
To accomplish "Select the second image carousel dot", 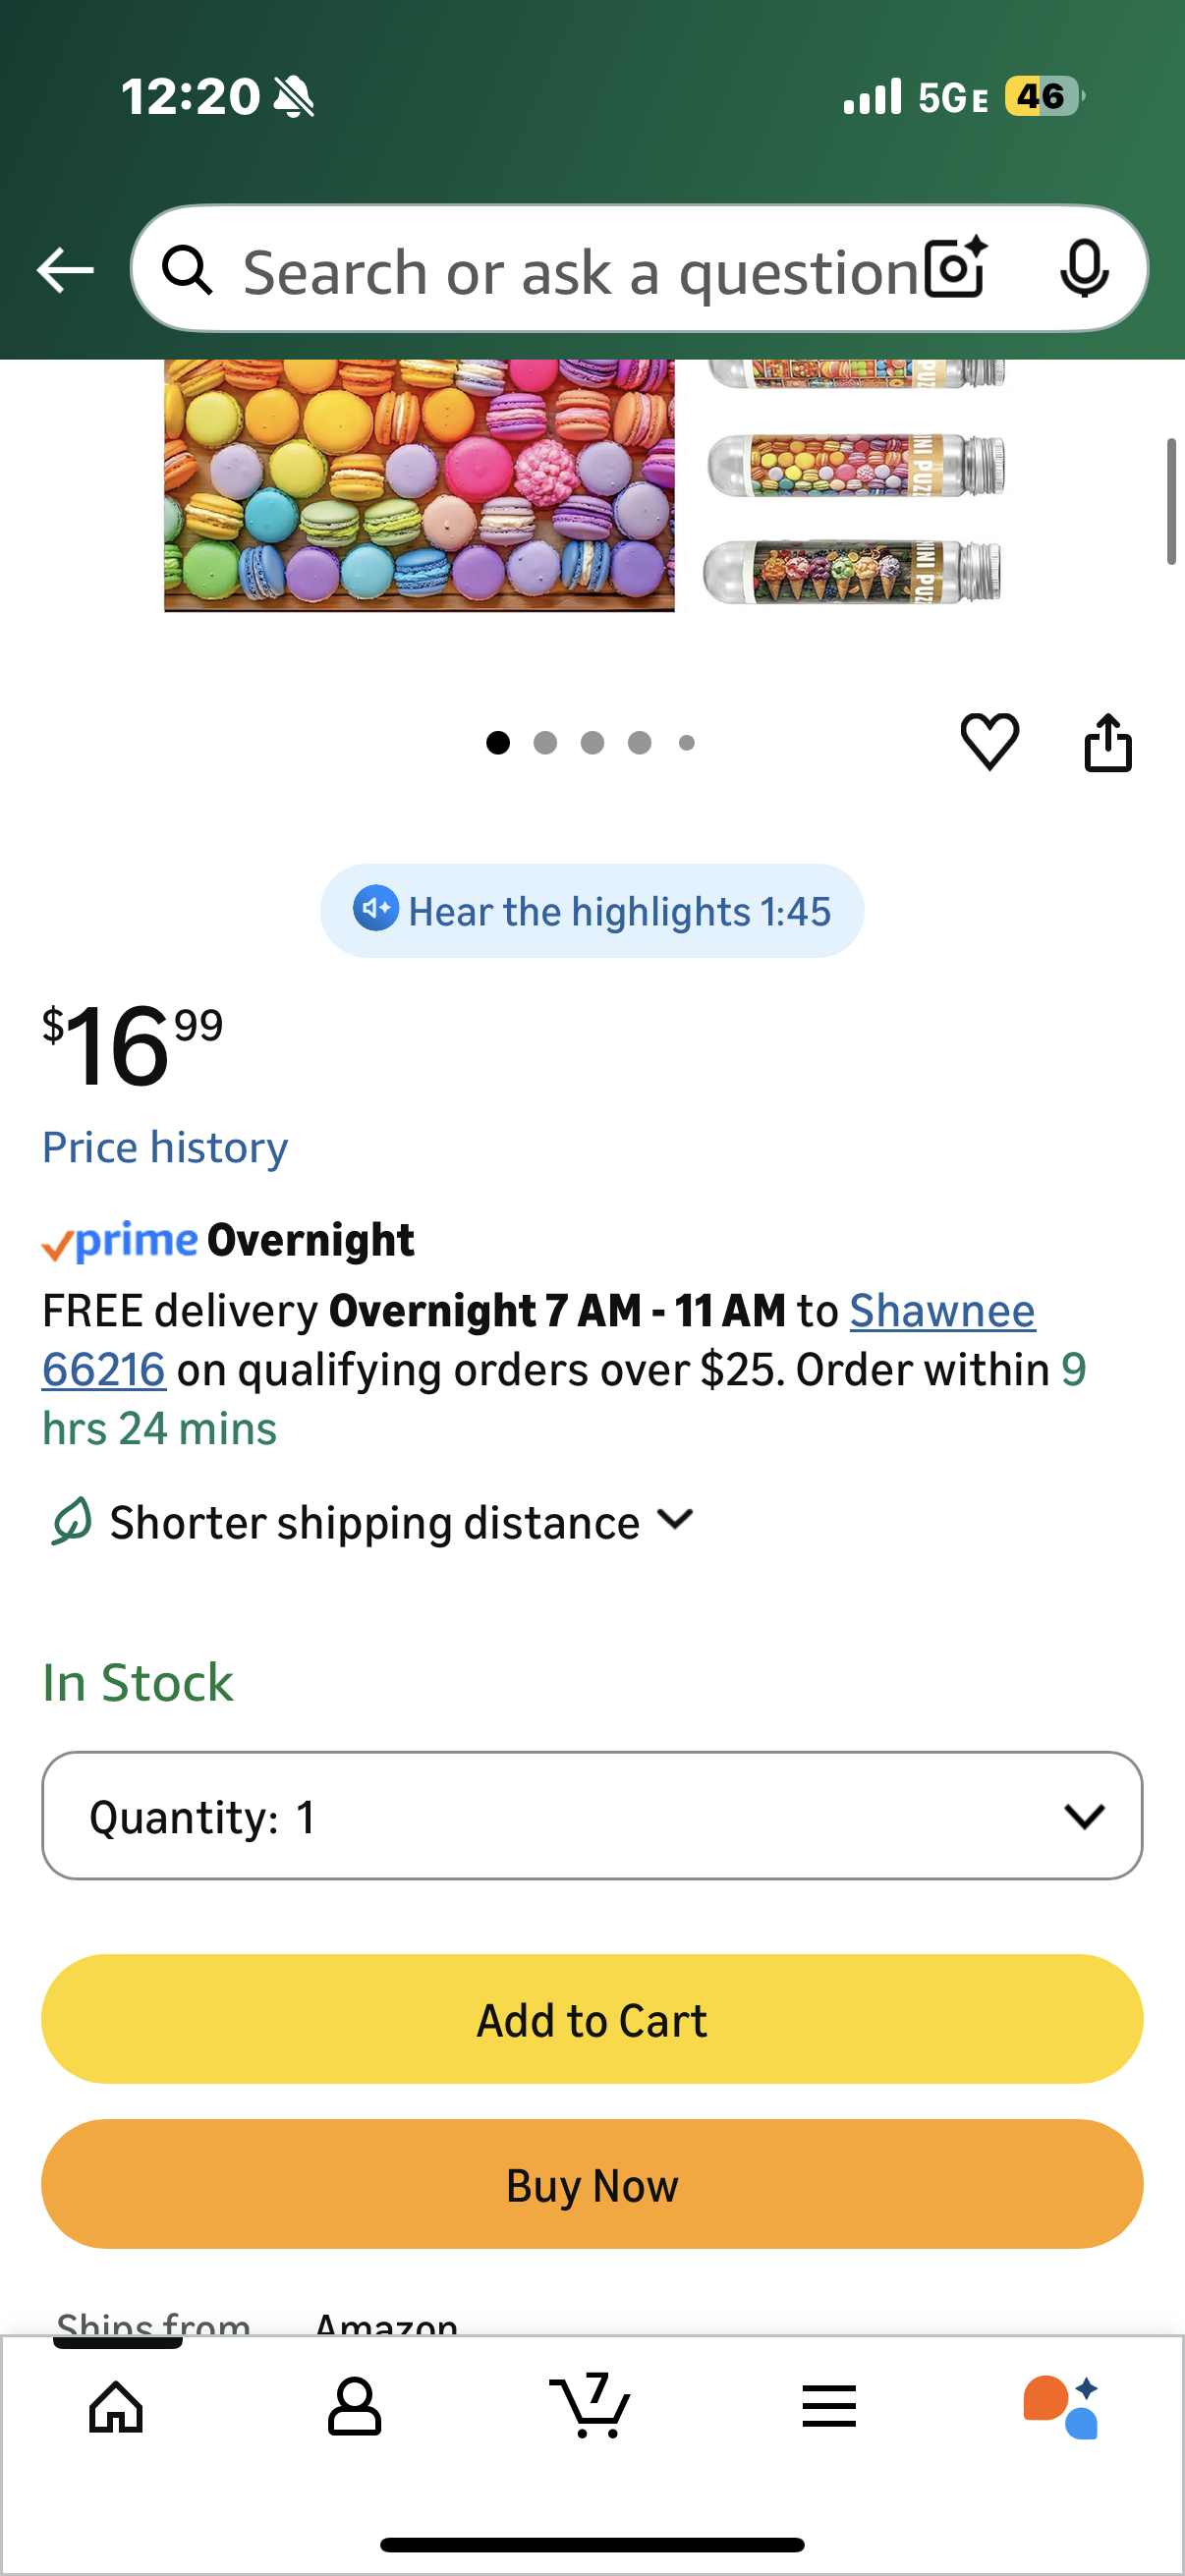I will [x=545, y=743].
